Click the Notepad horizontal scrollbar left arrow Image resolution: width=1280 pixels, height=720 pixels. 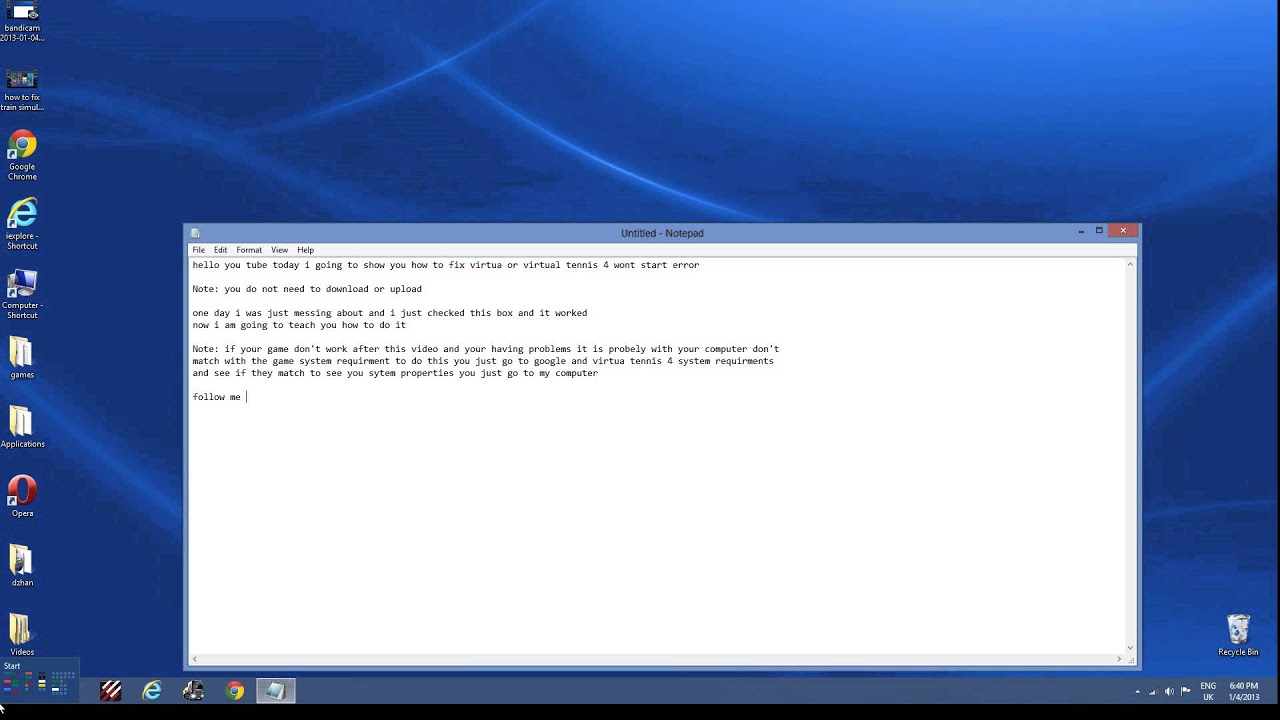coord(195,659)
